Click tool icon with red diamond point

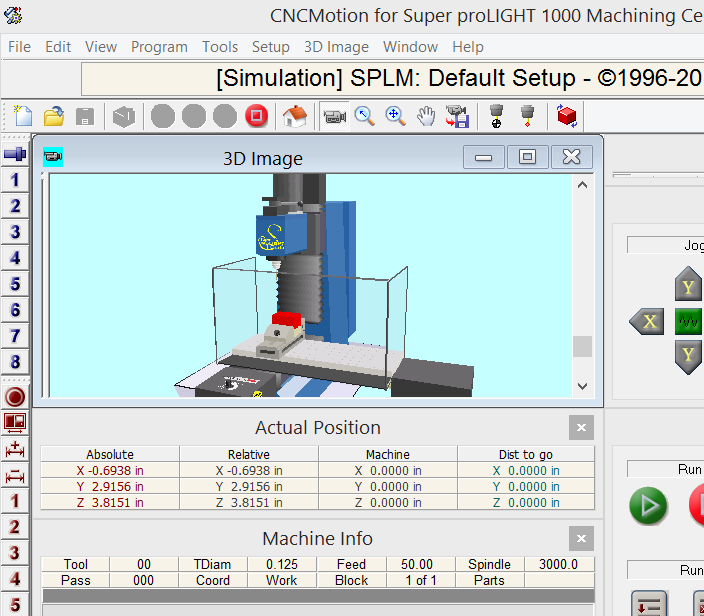(527, 116)
